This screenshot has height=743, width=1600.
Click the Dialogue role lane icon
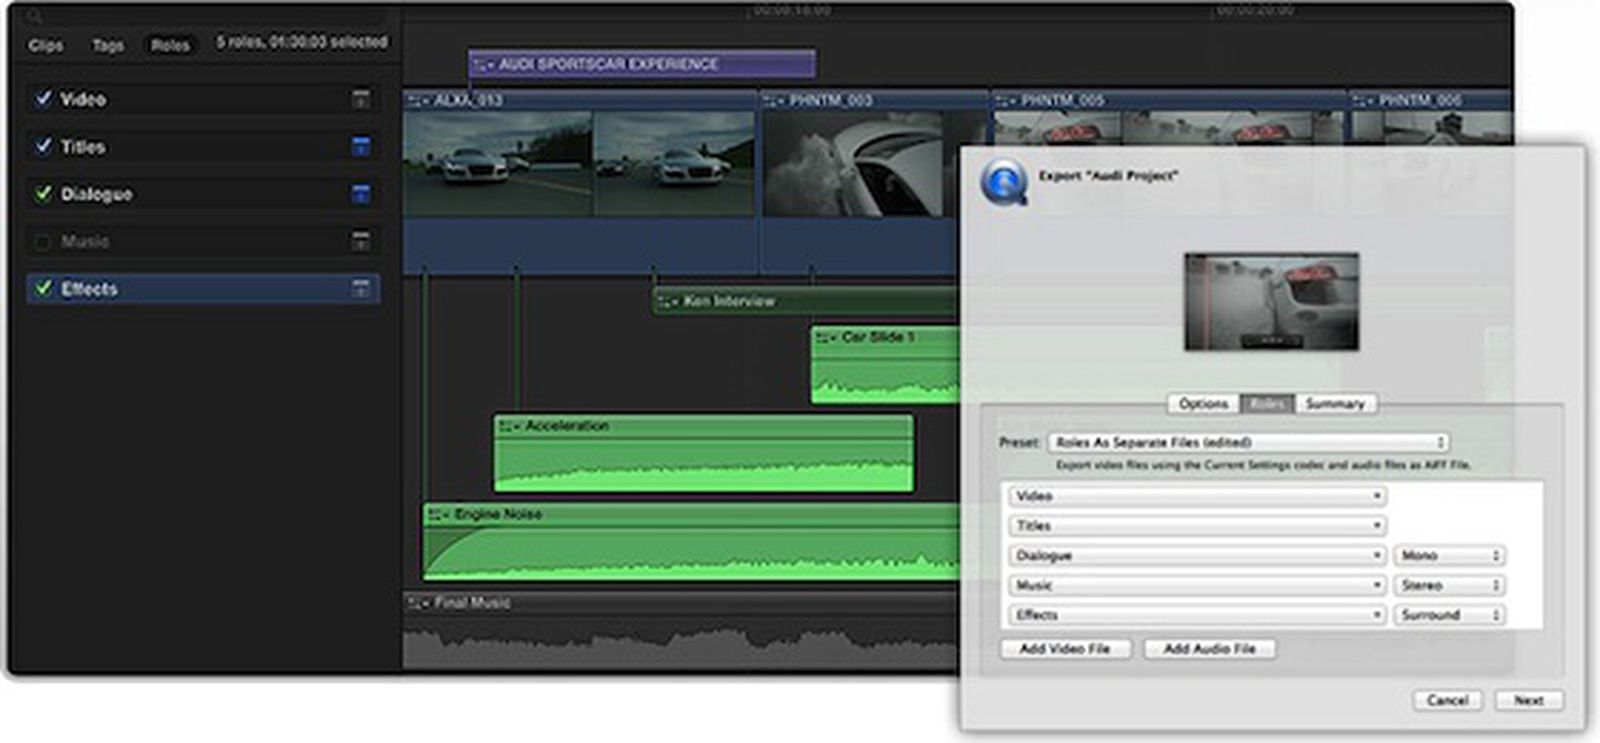[360, 194]
